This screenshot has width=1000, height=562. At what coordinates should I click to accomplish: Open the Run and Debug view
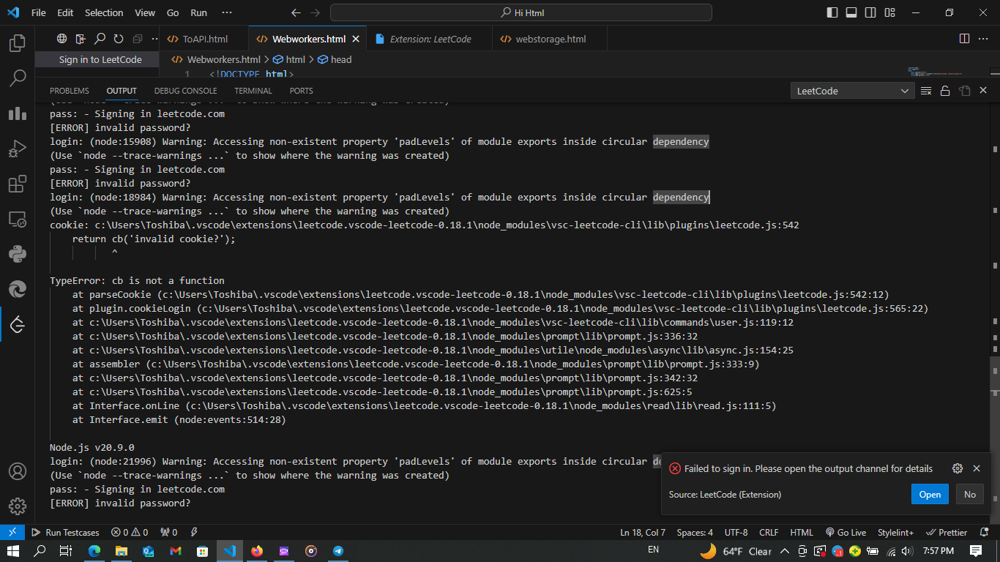coord(17,149)
